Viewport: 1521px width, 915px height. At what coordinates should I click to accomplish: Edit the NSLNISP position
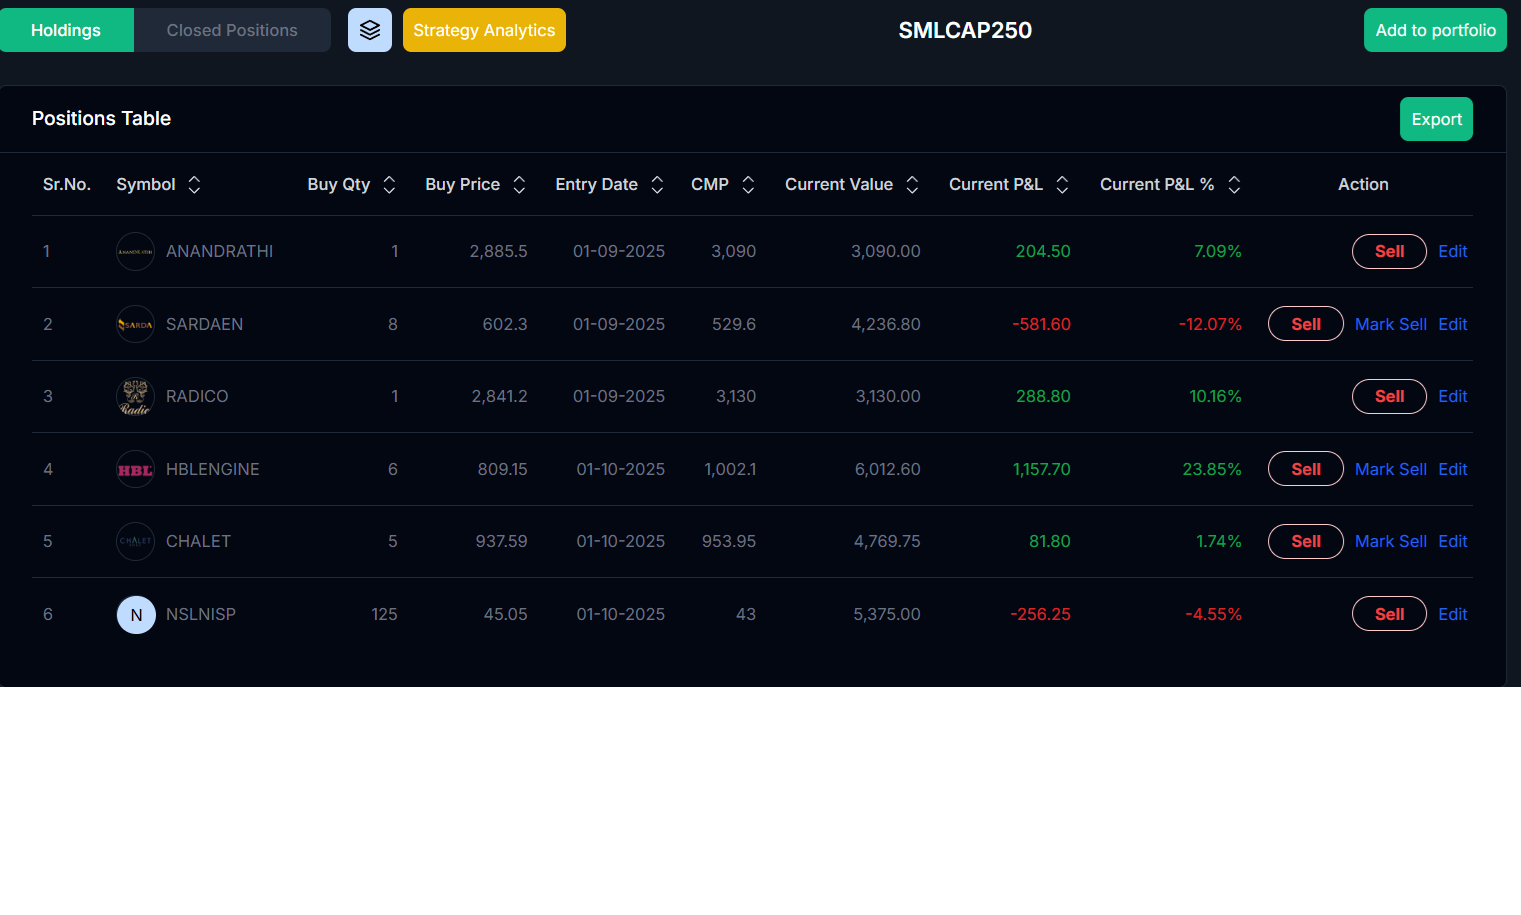(1453, 614)
